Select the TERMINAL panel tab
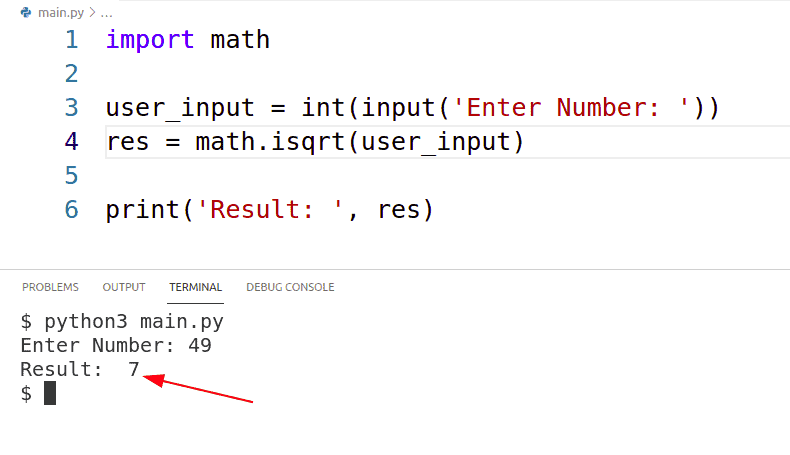 (x=196, y=287)
